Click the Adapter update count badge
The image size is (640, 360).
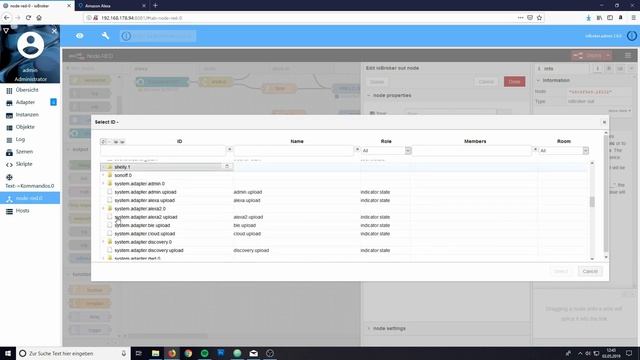point(53,102)
